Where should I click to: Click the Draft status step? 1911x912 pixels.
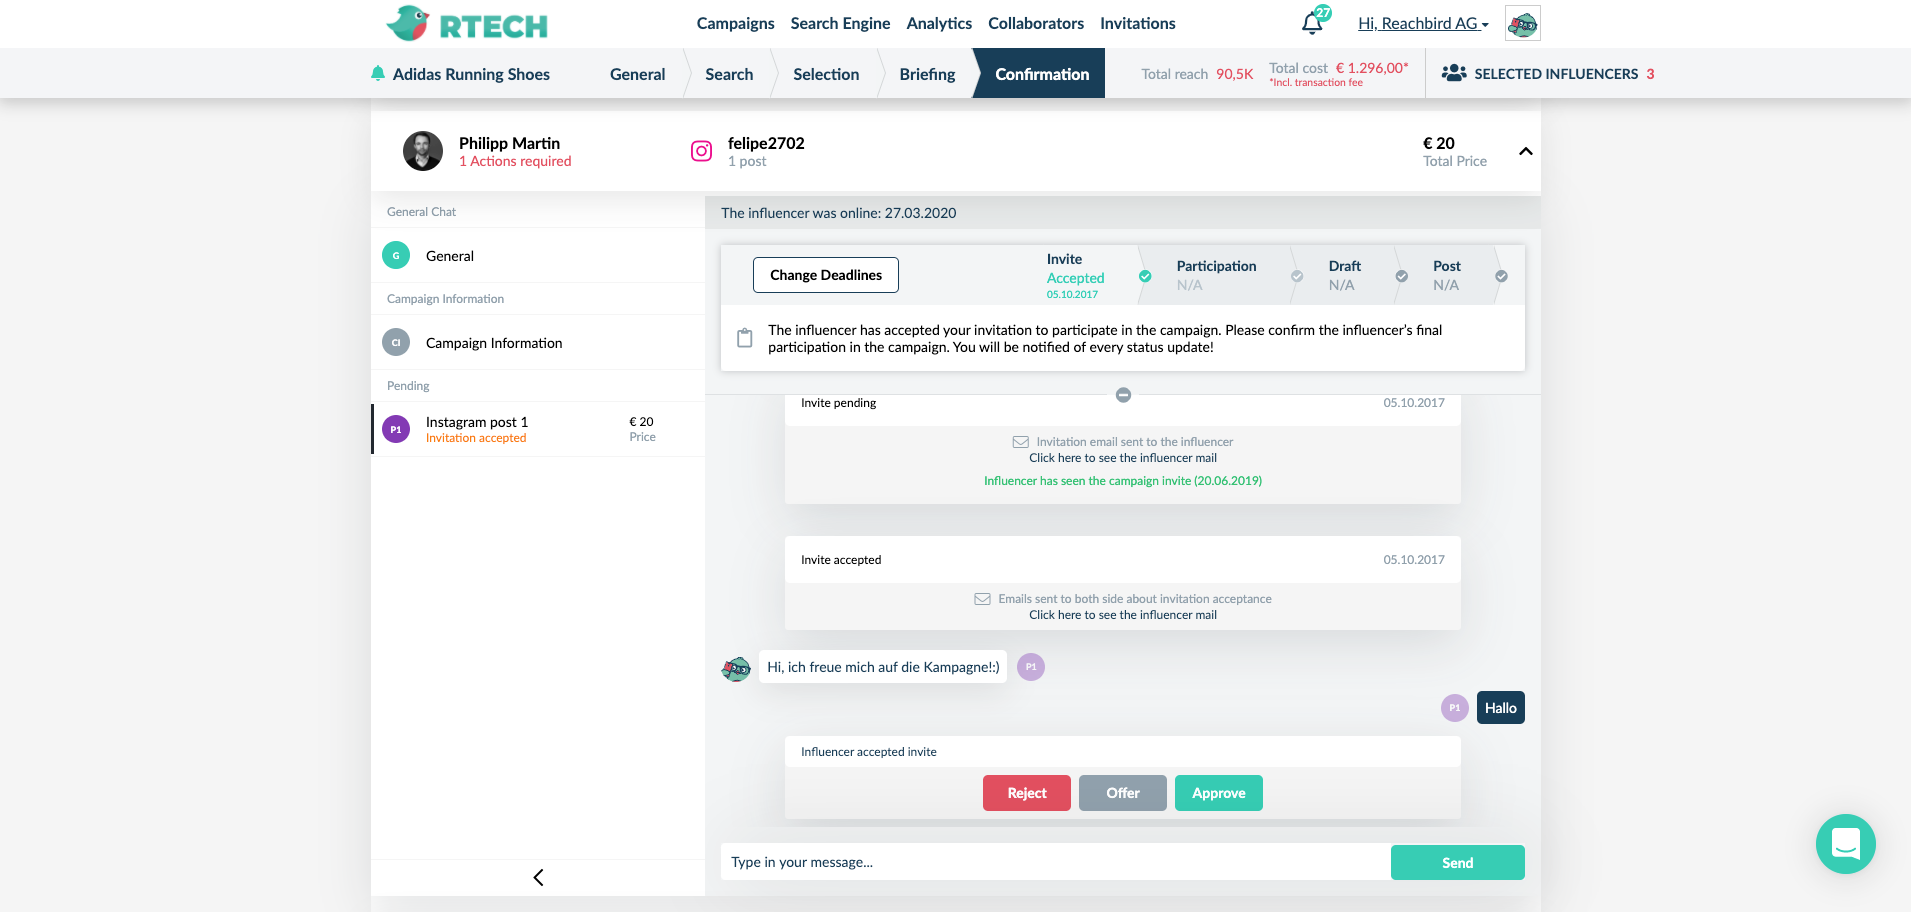1345,275
